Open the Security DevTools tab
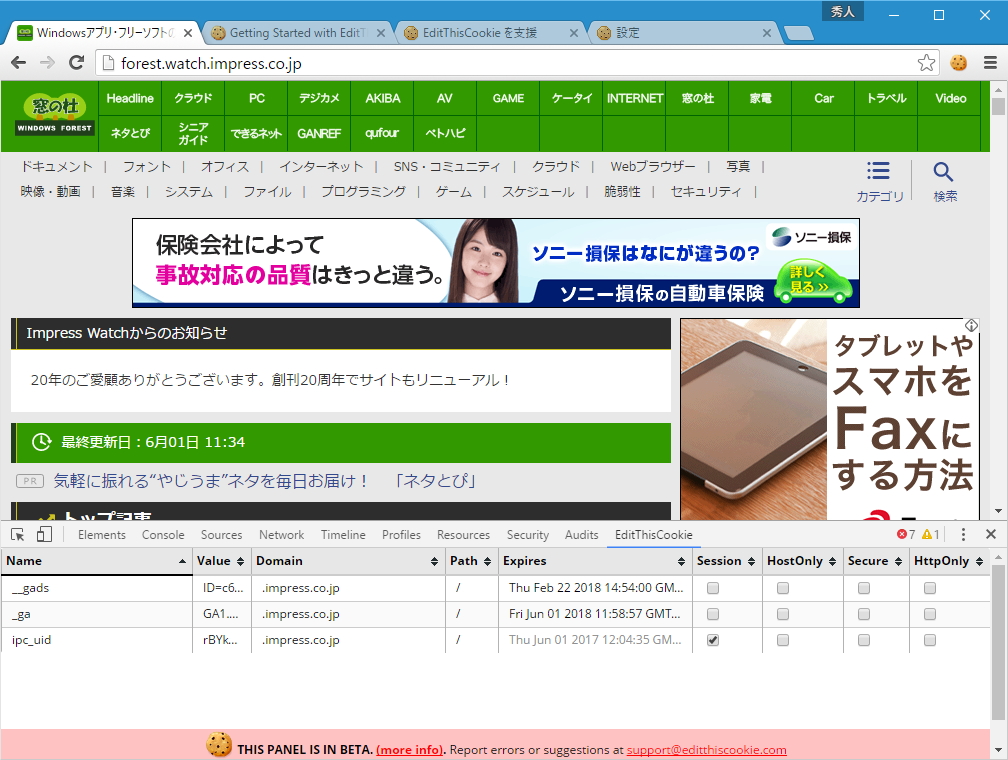This screenshot has width=1008, height=760. click(527, 534)
